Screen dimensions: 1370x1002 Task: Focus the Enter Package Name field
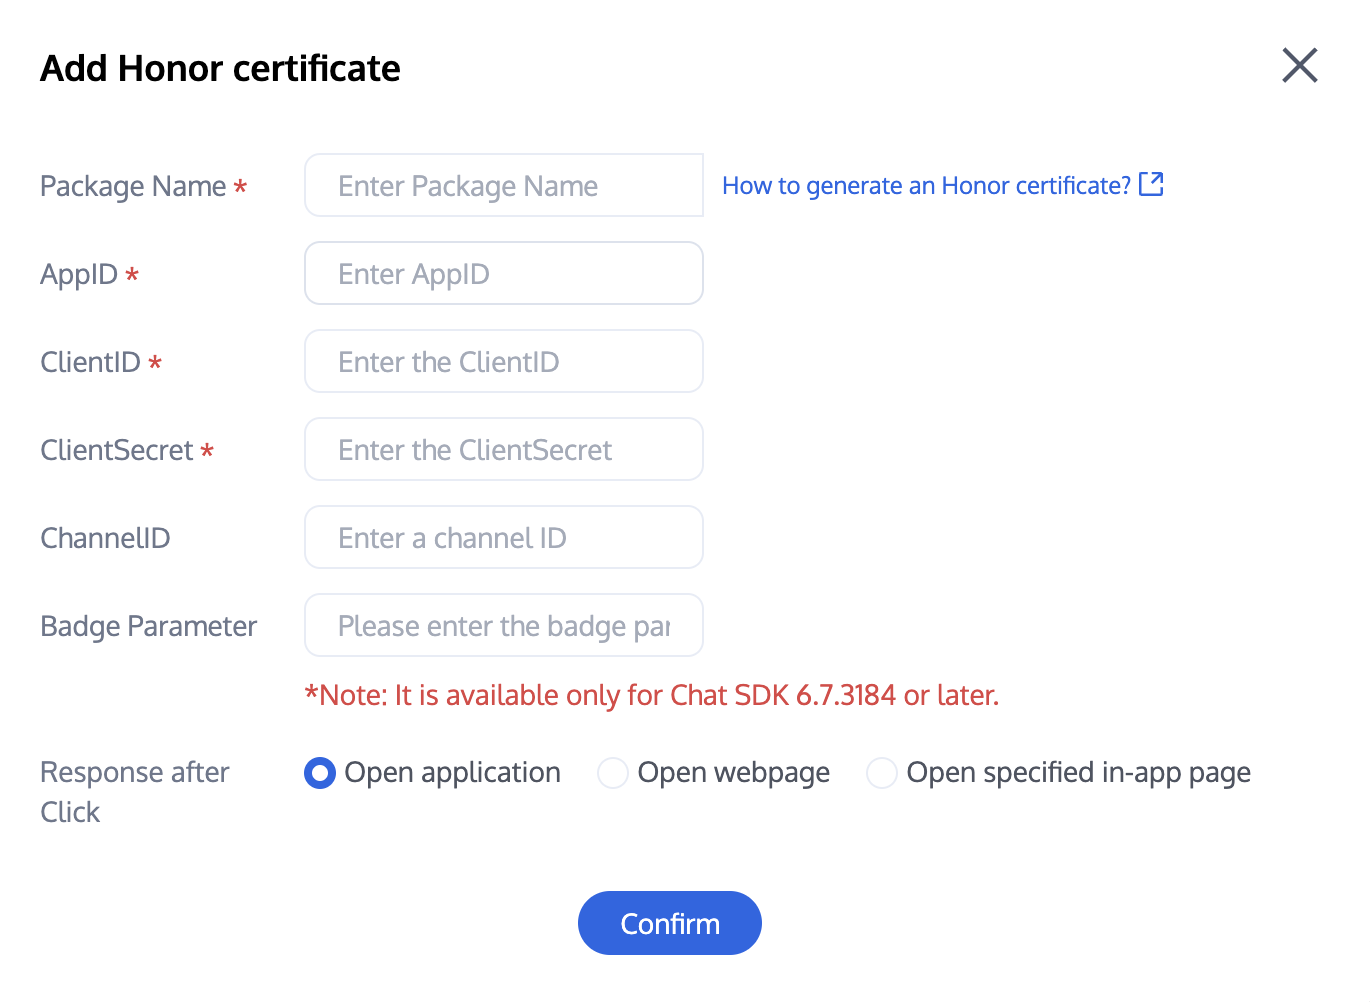tap(504, 186)
